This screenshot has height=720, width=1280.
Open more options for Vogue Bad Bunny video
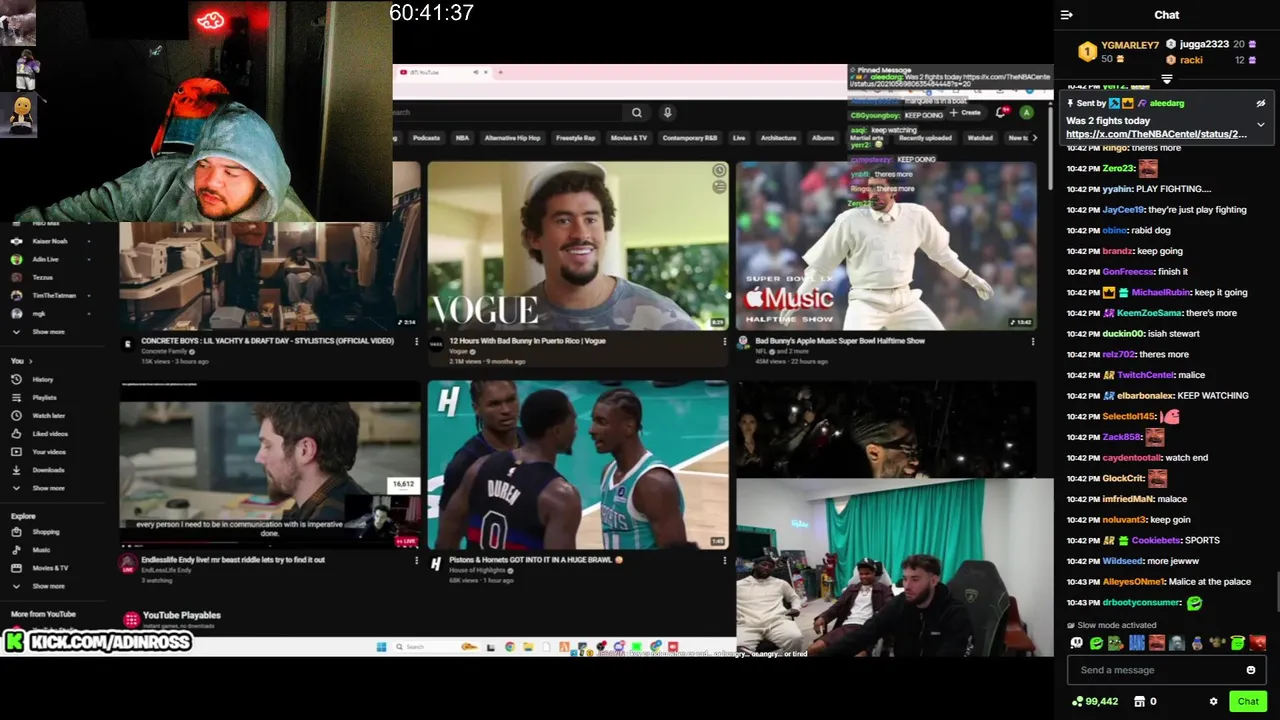tap(725, 342)
